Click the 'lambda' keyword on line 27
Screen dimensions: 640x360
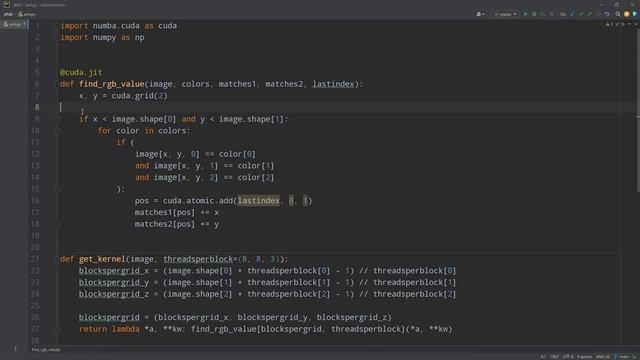(126, 329)
